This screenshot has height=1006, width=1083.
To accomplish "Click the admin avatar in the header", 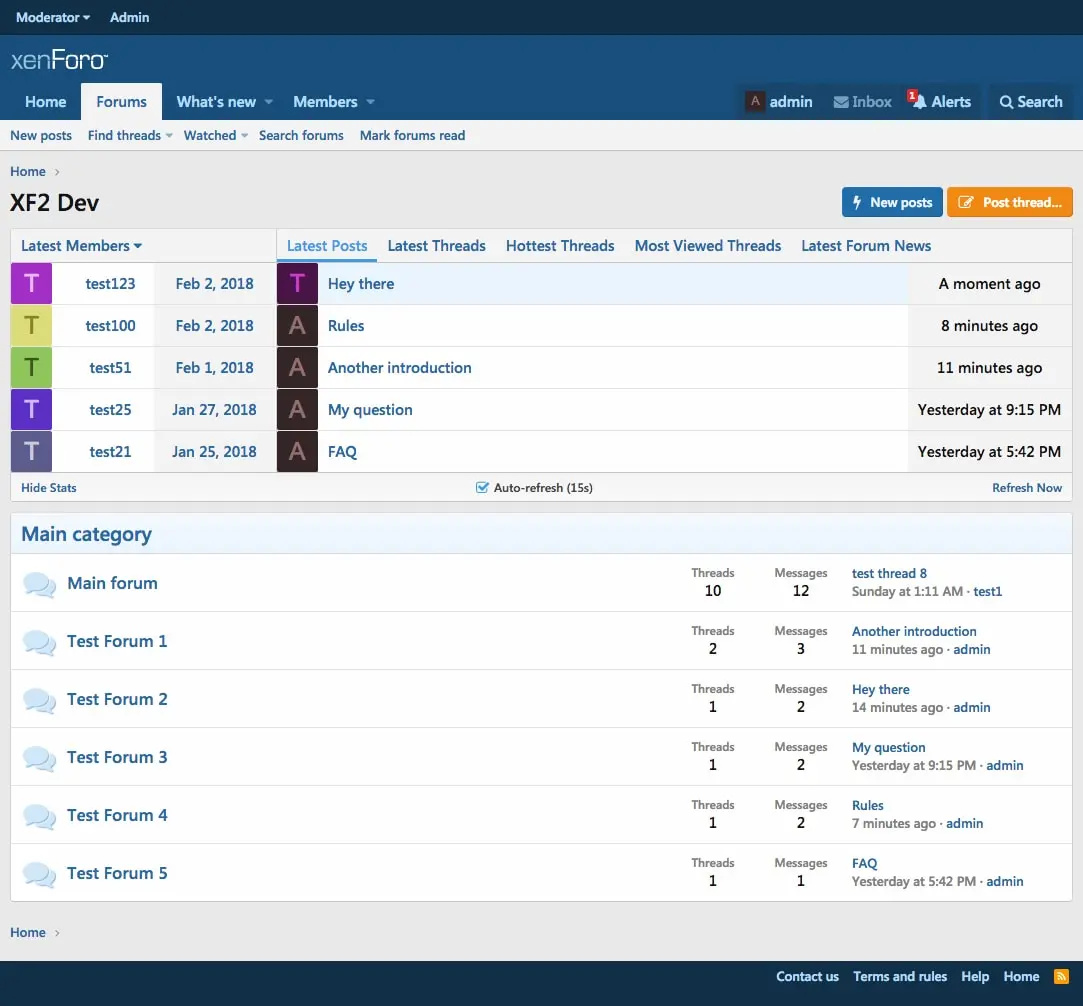I will click(755, 101).
